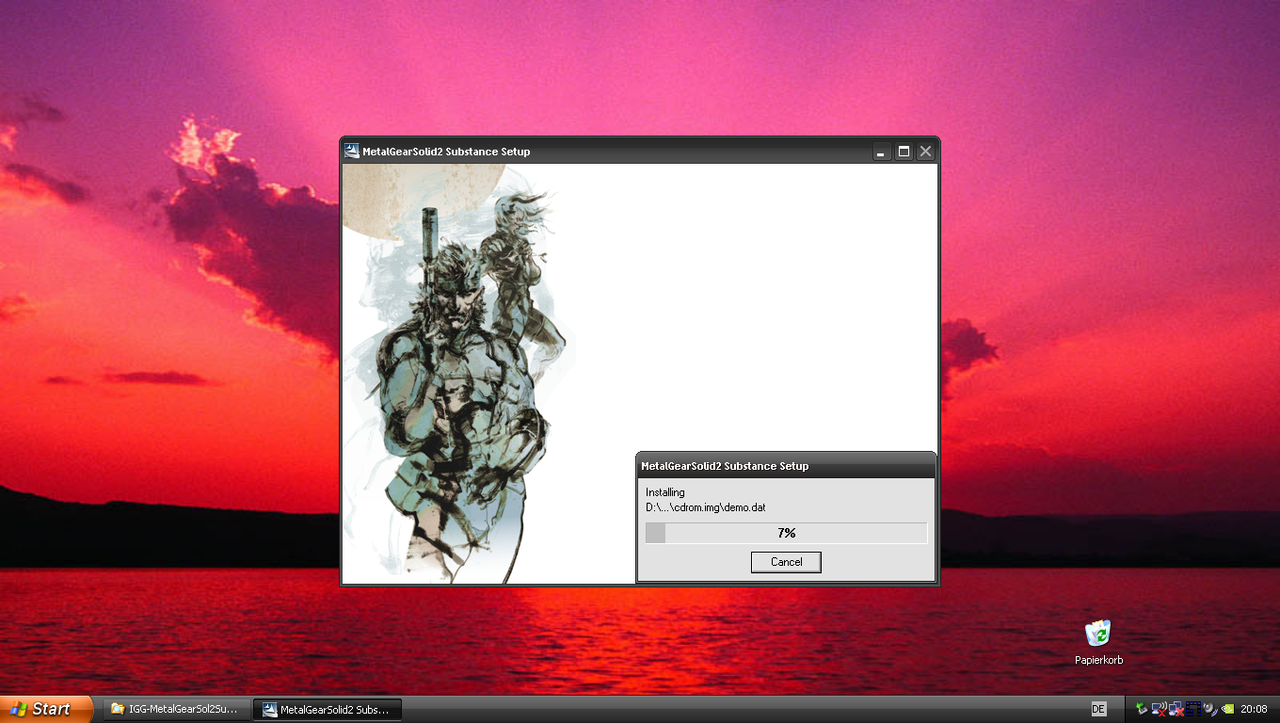Select the MetalGearSolid2 Subs... taskbar item

[327, 709]
